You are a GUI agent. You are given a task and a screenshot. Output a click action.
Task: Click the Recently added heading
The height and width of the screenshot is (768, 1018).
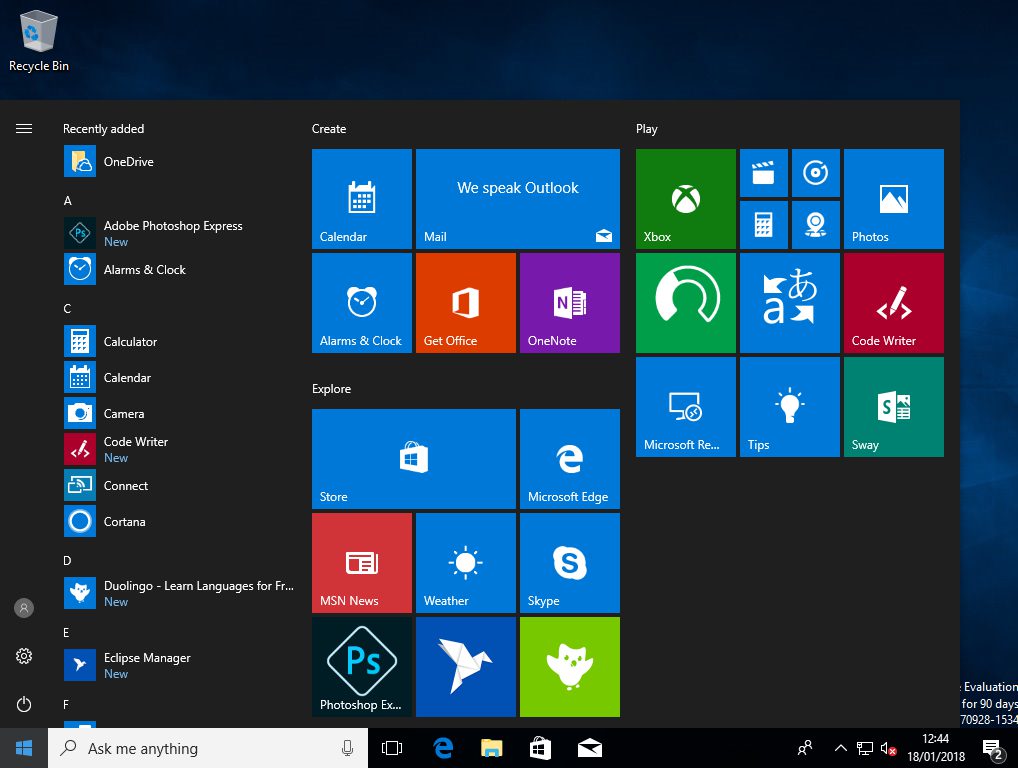[x=103, y=129]
